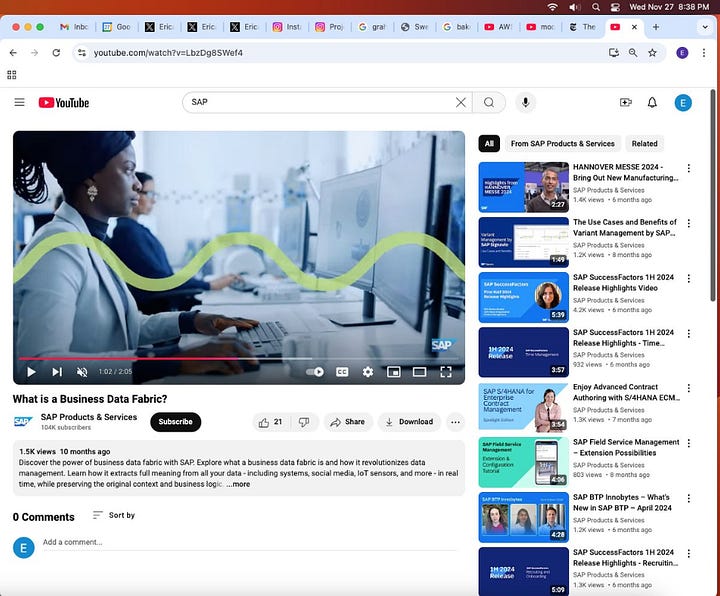Switch to the first Instagram tab

point(287,27)
